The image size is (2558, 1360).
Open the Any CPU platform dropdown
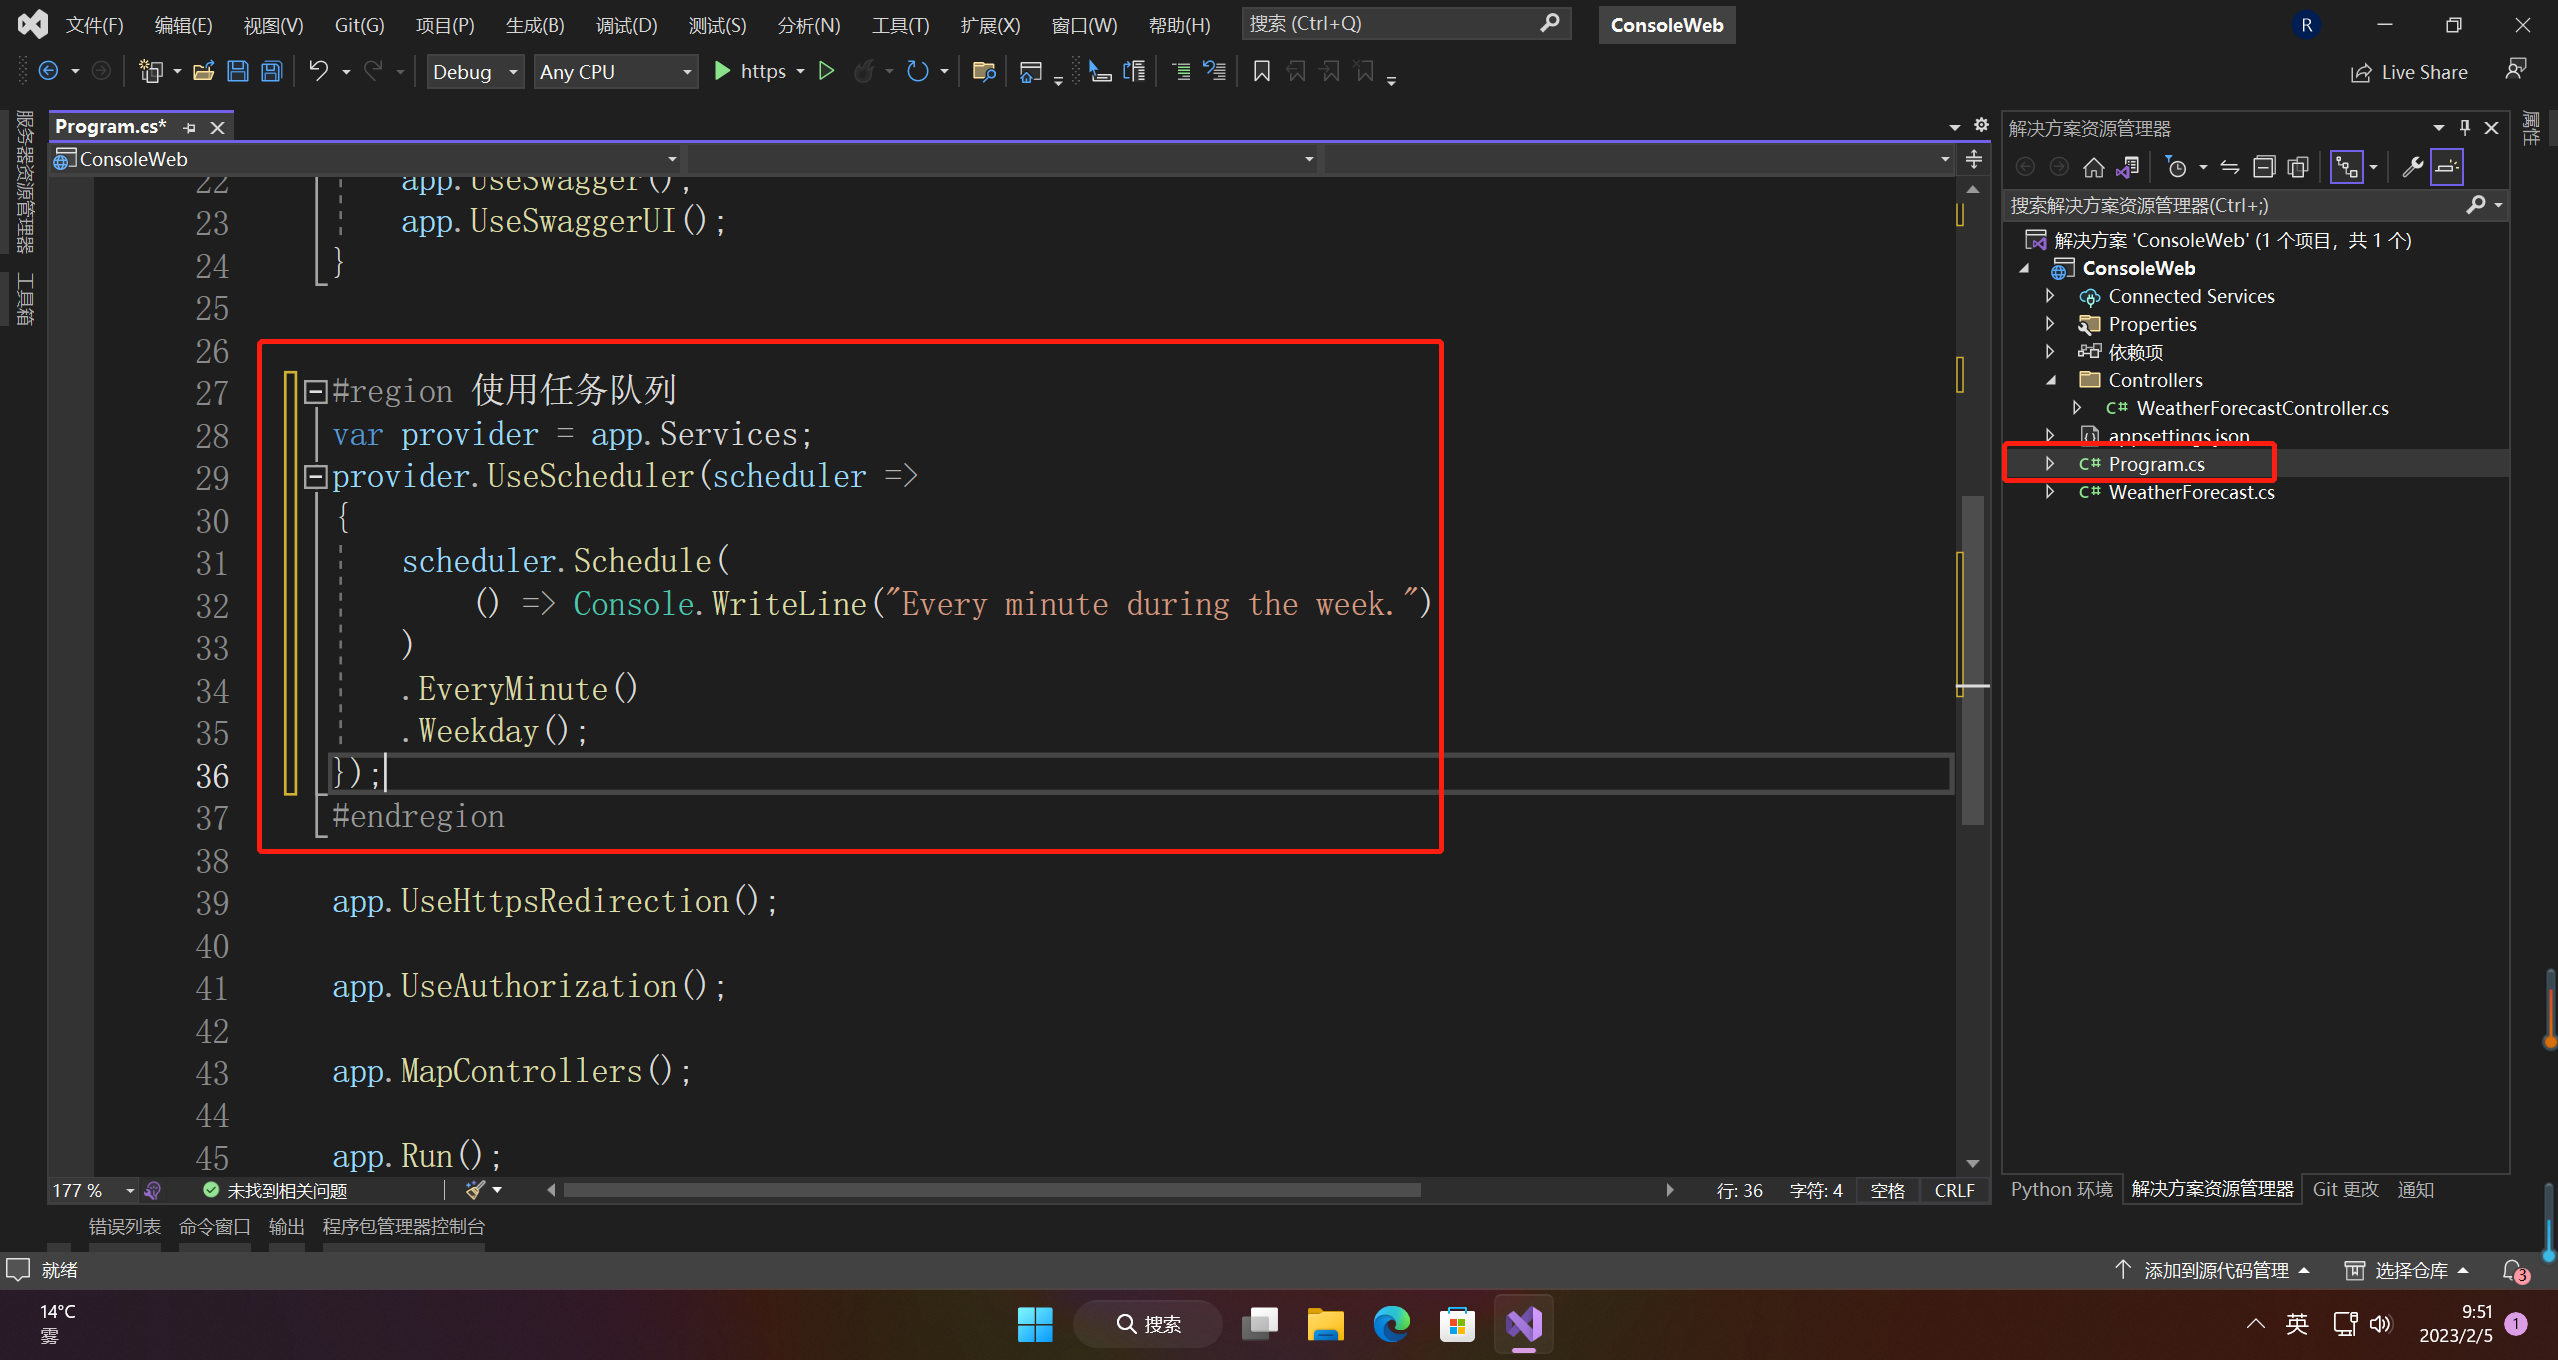pyautogui.click(x=615, y=72)
